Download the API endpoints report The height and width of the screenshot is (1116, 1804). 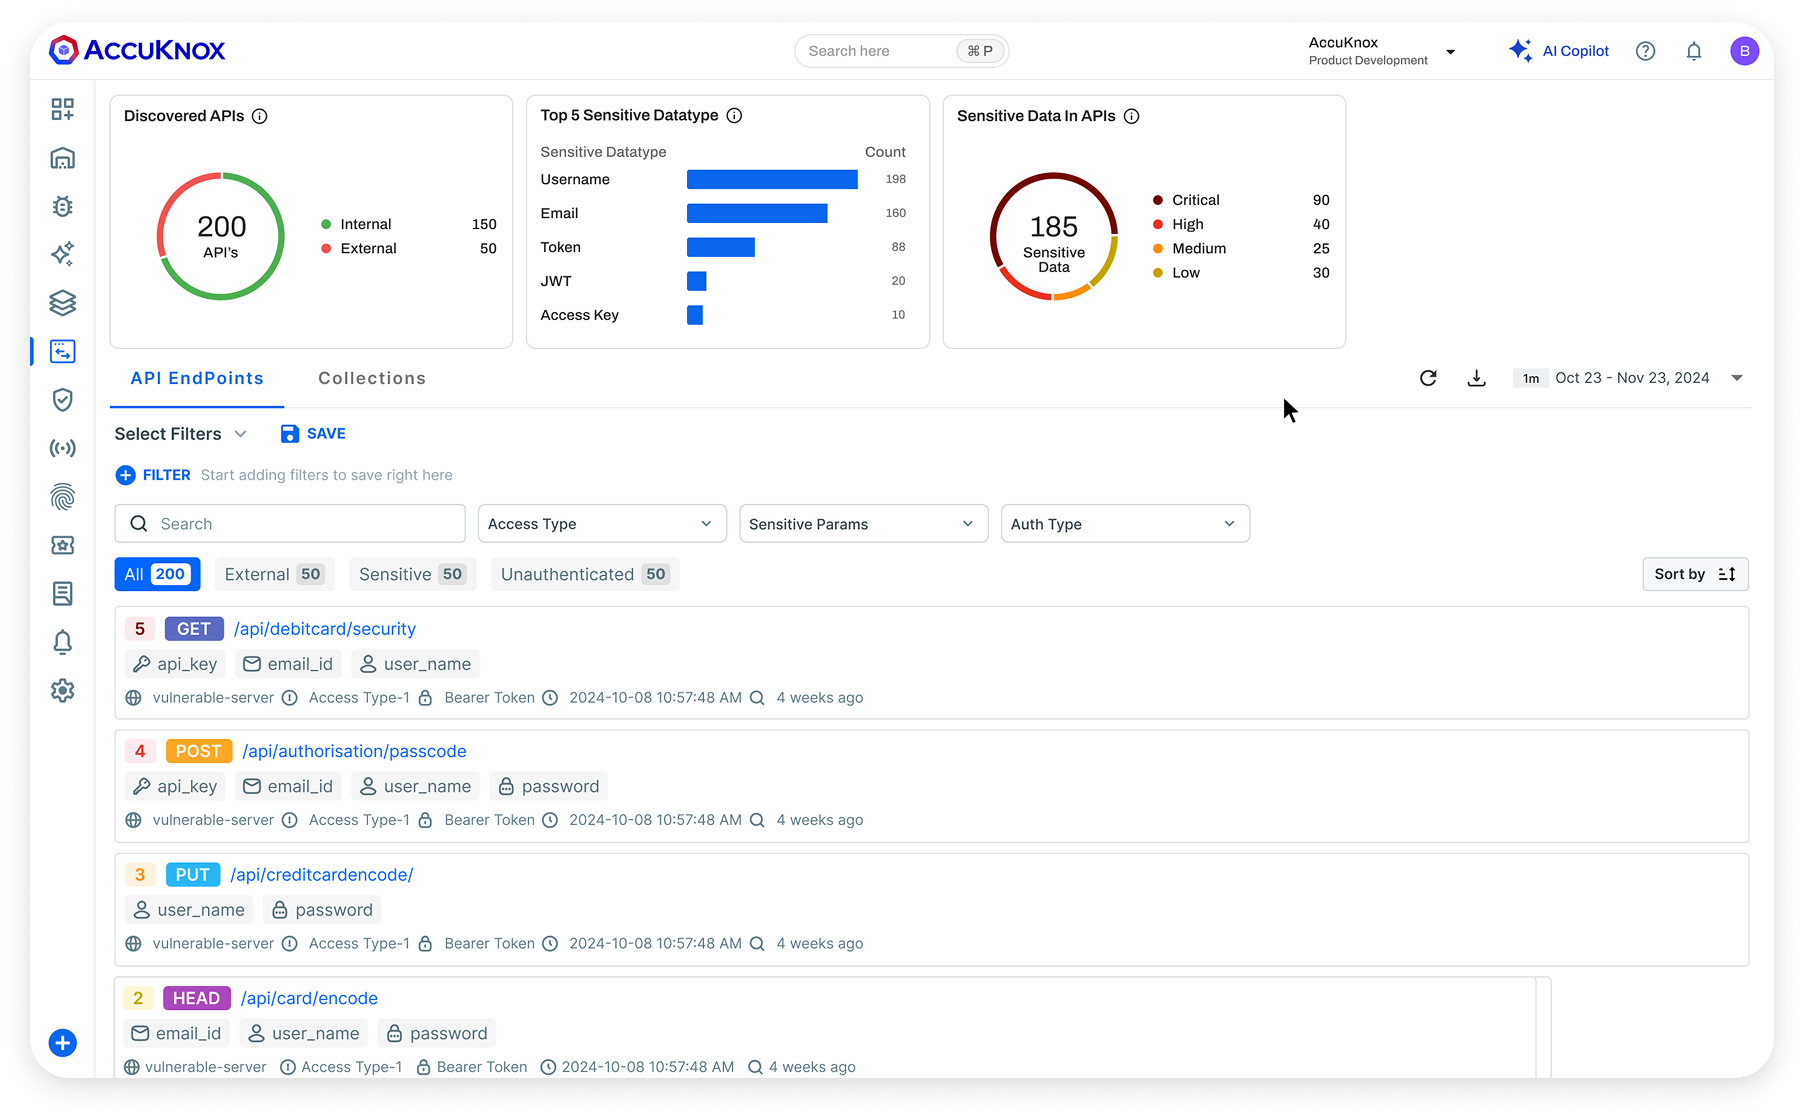tap(1476, 378)
